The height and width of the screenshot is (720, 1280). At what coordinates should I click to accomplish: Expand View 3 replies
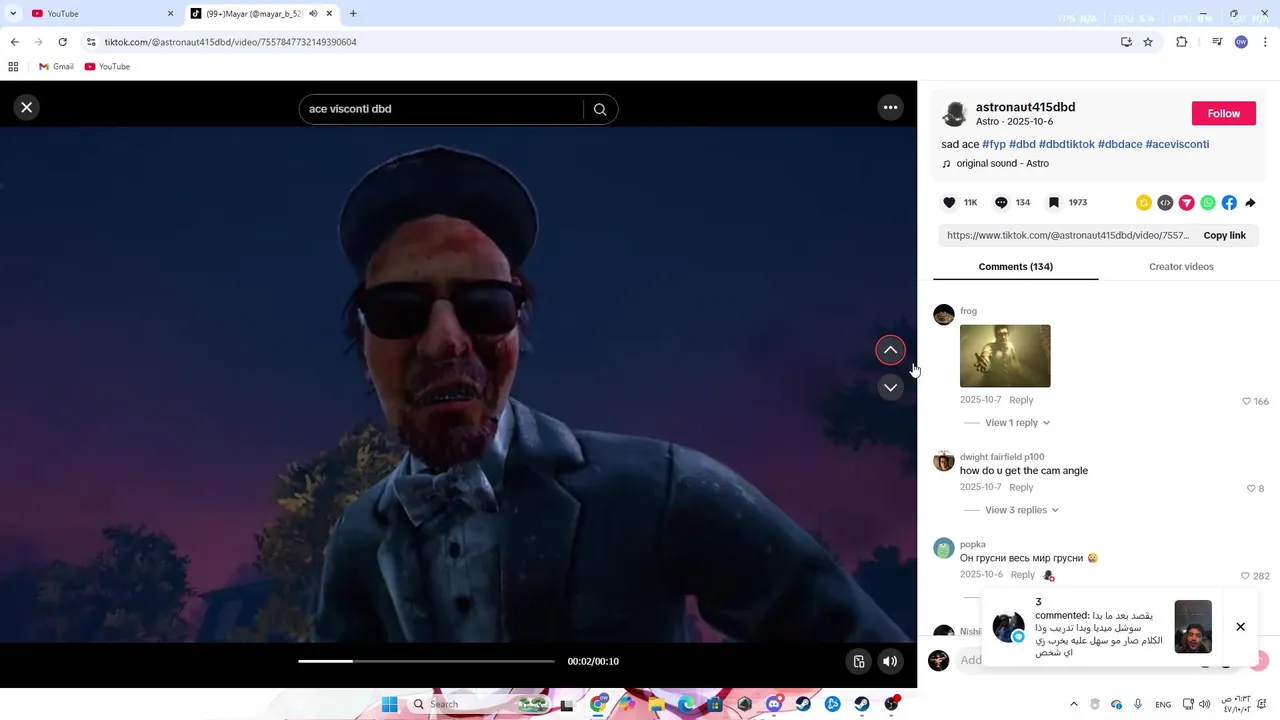pyautogui.click(x=1022, y=510)
